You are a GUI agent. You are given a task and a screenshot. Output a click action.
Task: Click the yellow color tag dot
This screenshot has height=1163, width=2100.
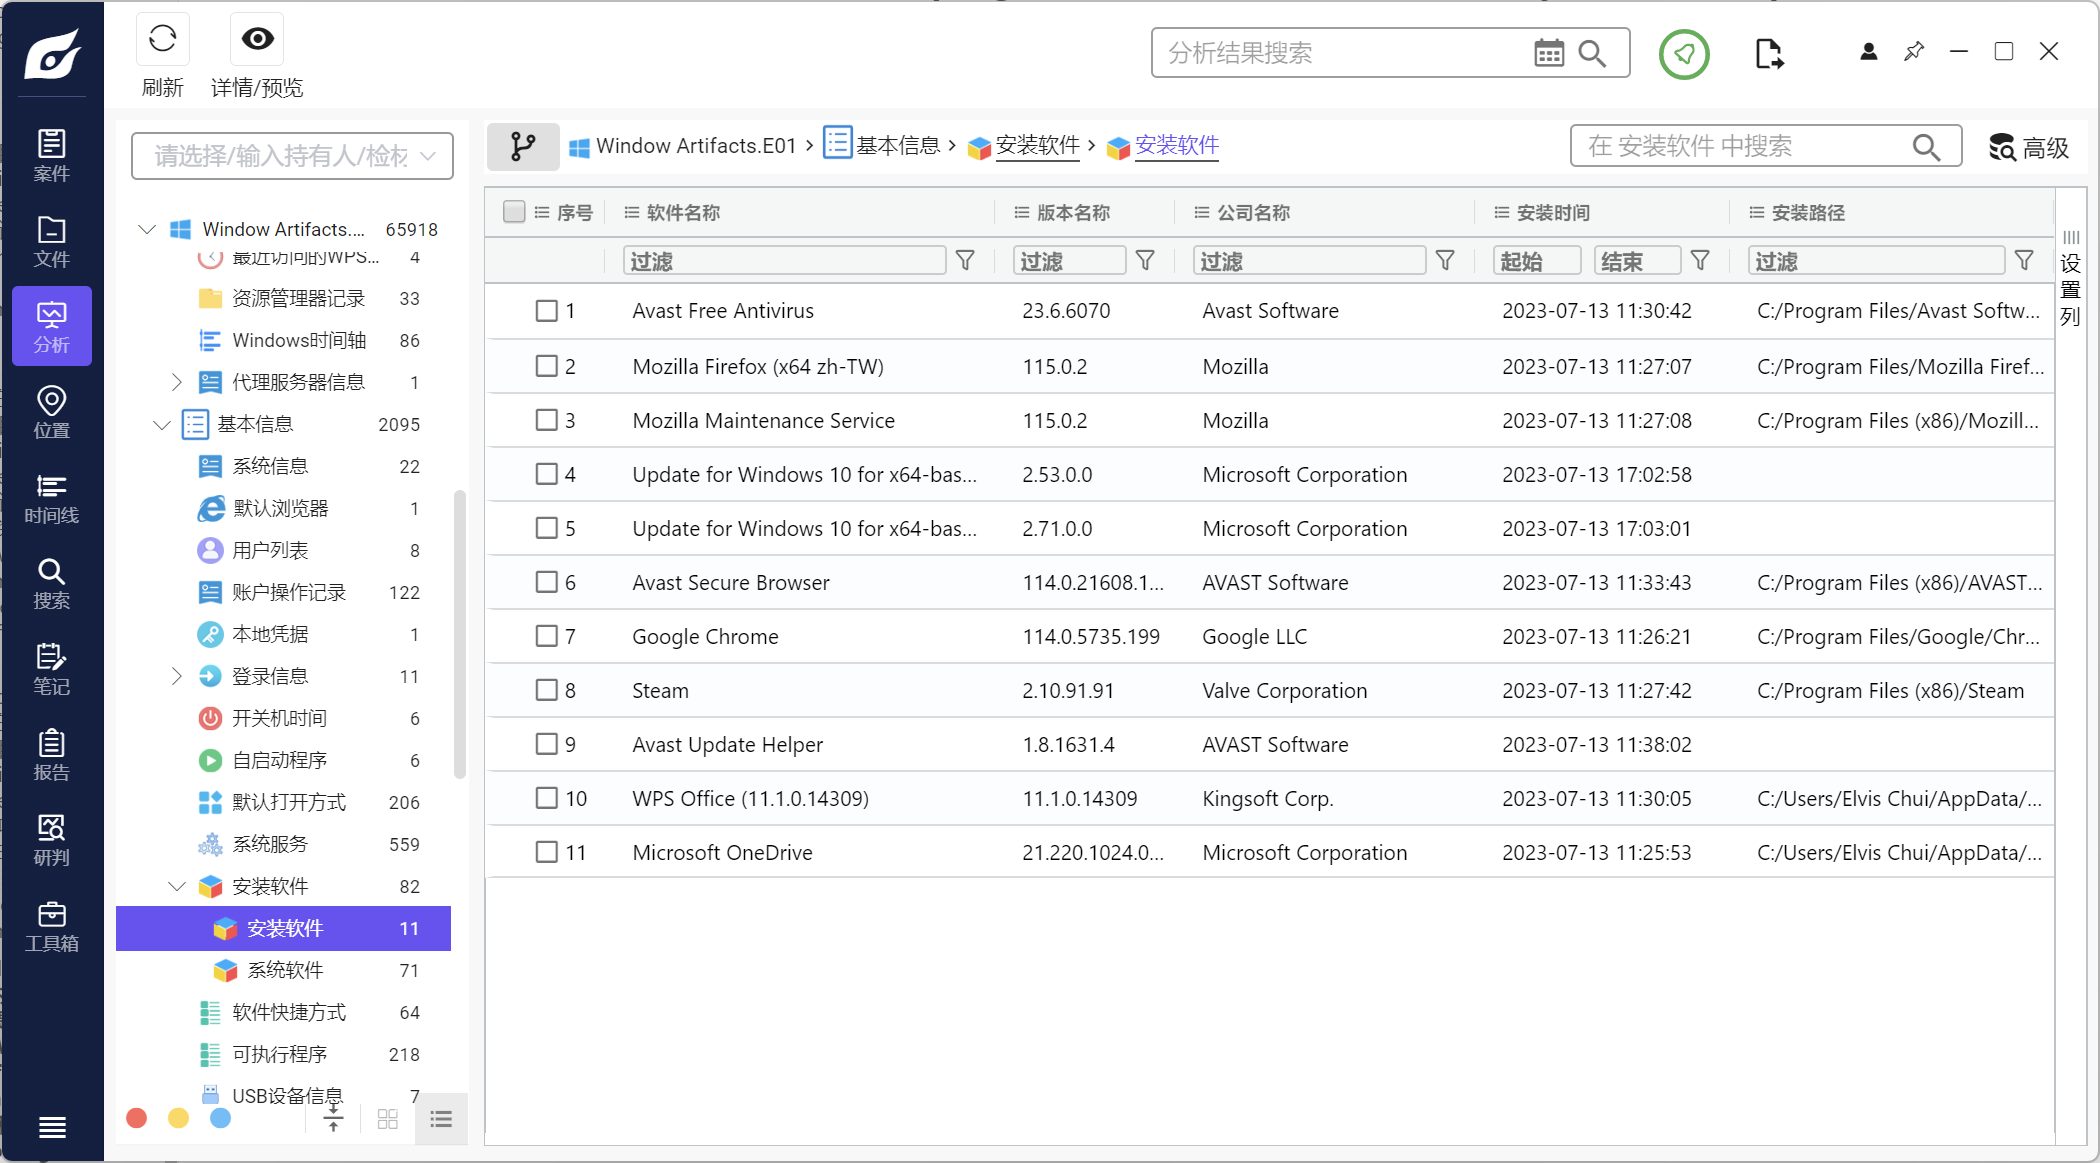click(178, 1118)
